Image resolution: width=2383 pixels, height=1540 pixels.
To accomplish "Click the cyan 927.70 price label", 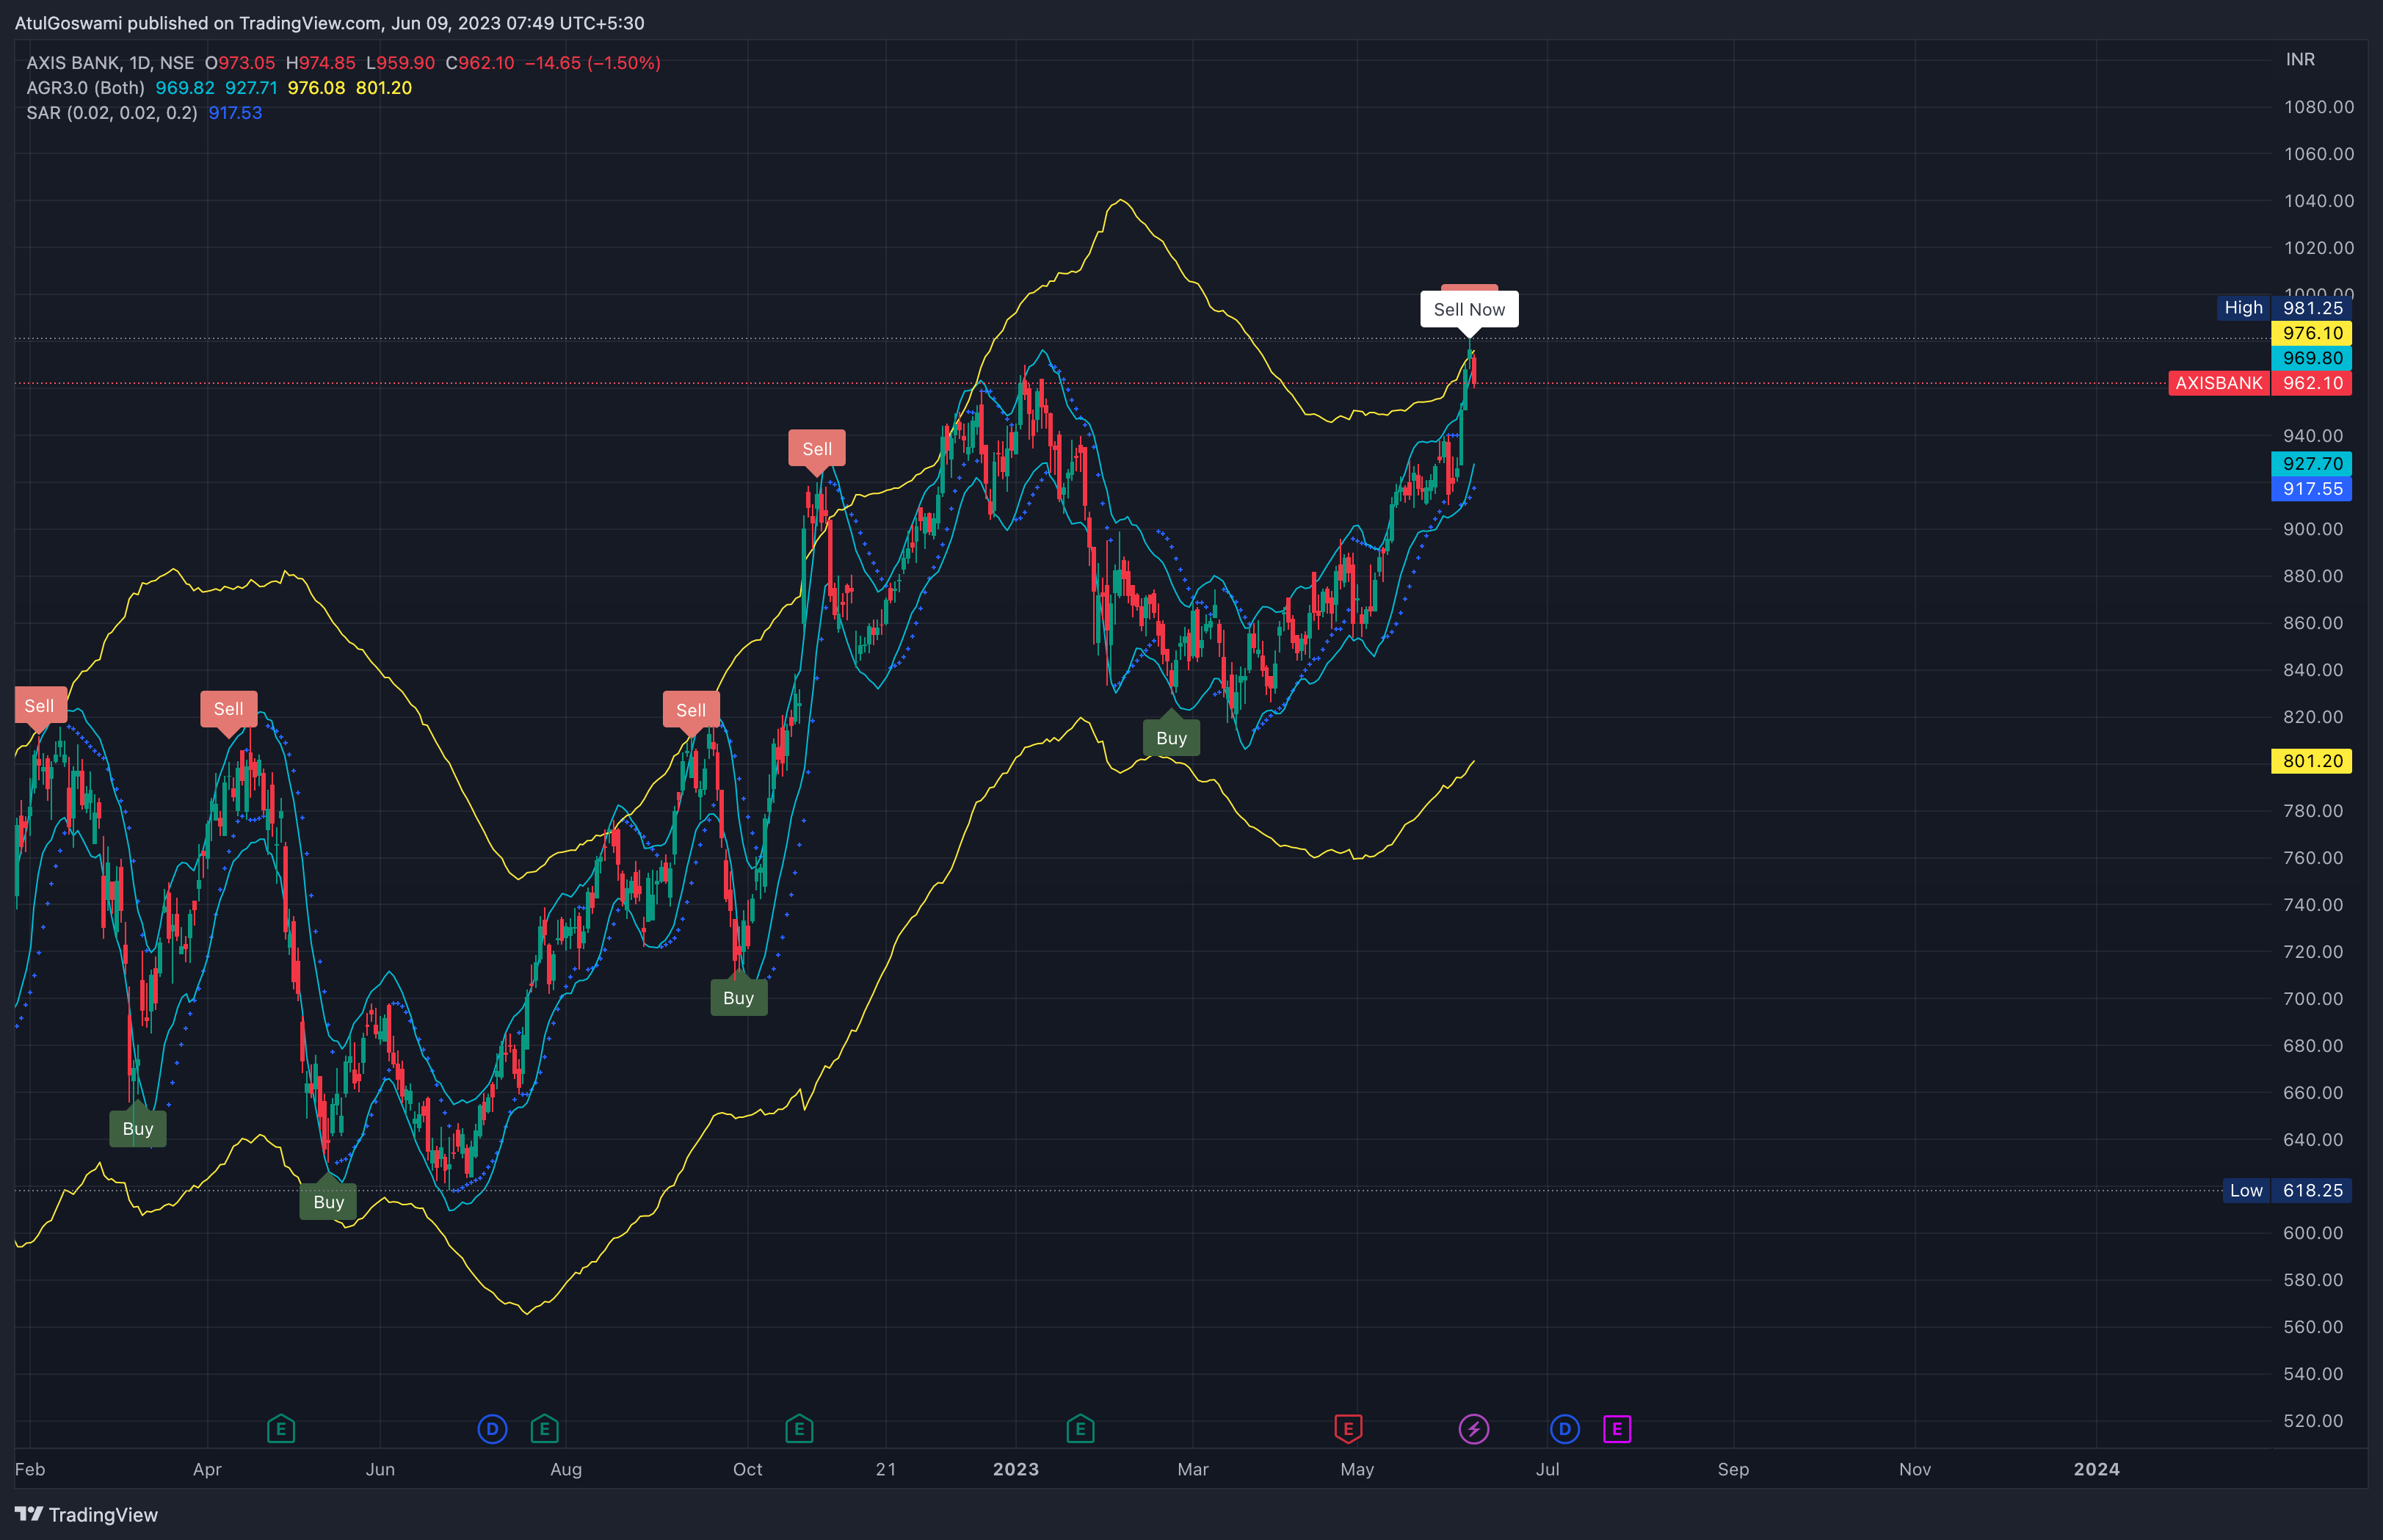I will [x=2312, y=464].
